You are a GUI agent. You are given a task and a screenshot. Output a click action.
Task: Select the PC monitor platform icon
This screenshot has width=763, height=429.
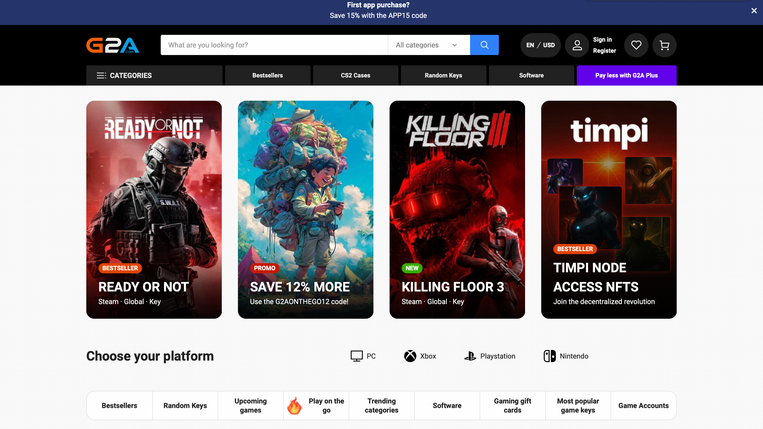point(357,356)
